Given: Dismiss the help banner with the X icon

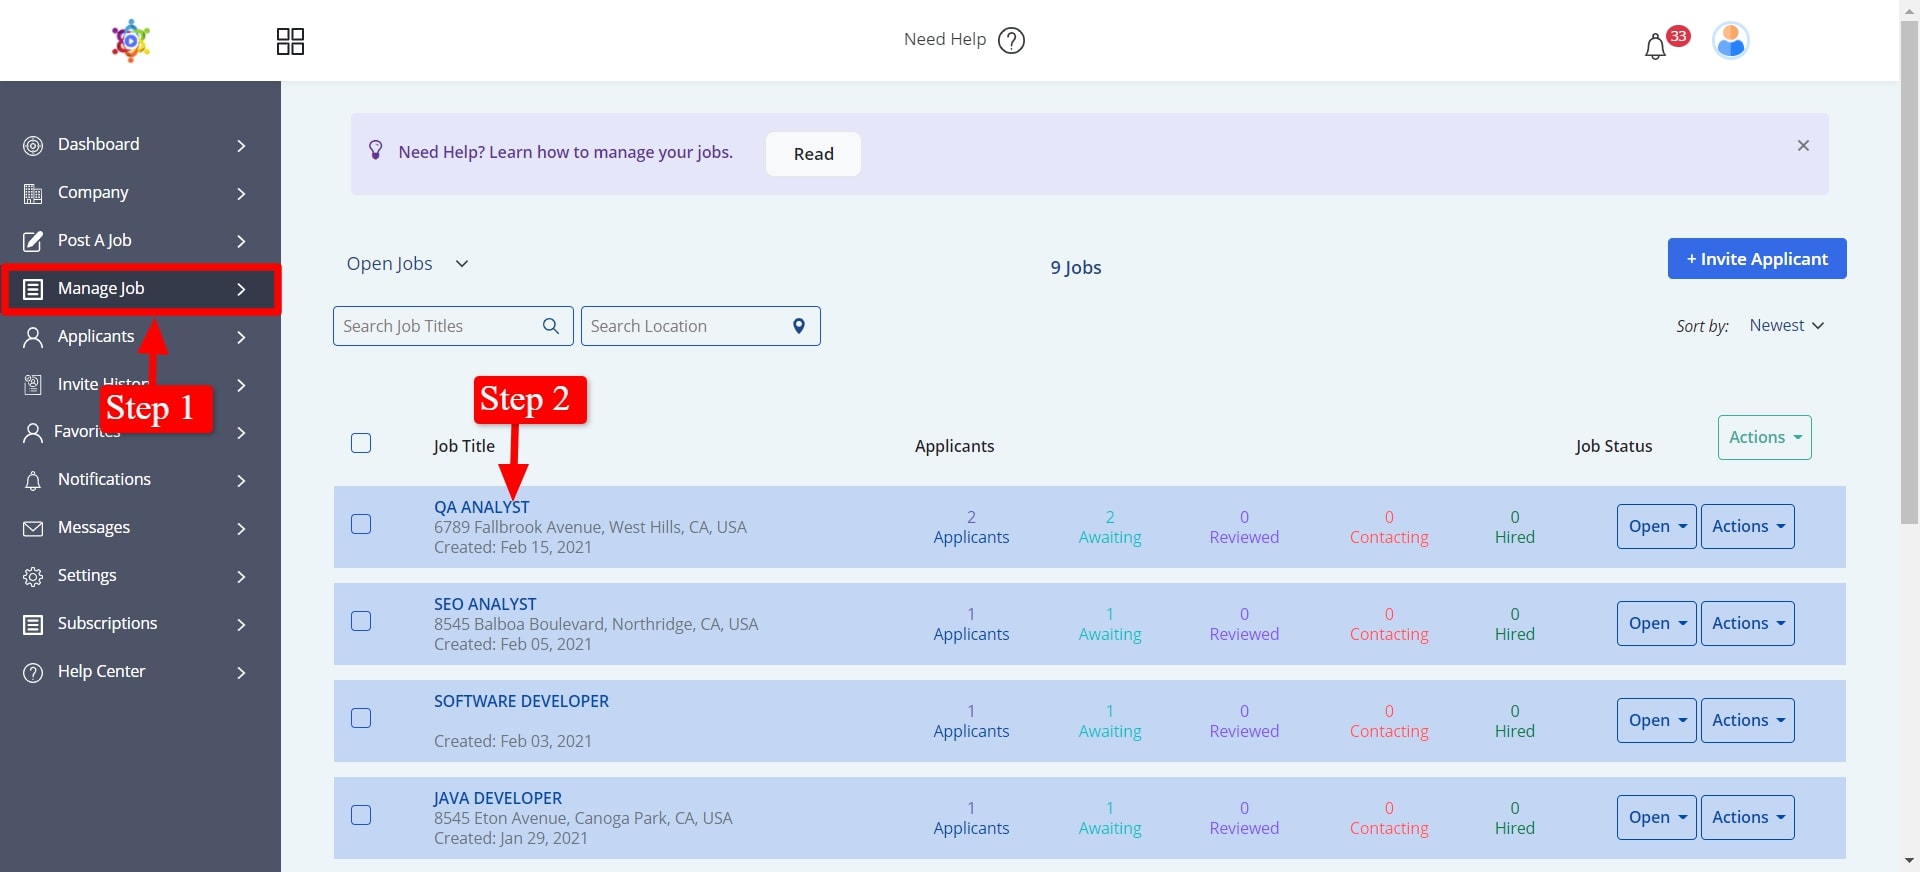Looking at the screenshot, I should [1803, 146].
